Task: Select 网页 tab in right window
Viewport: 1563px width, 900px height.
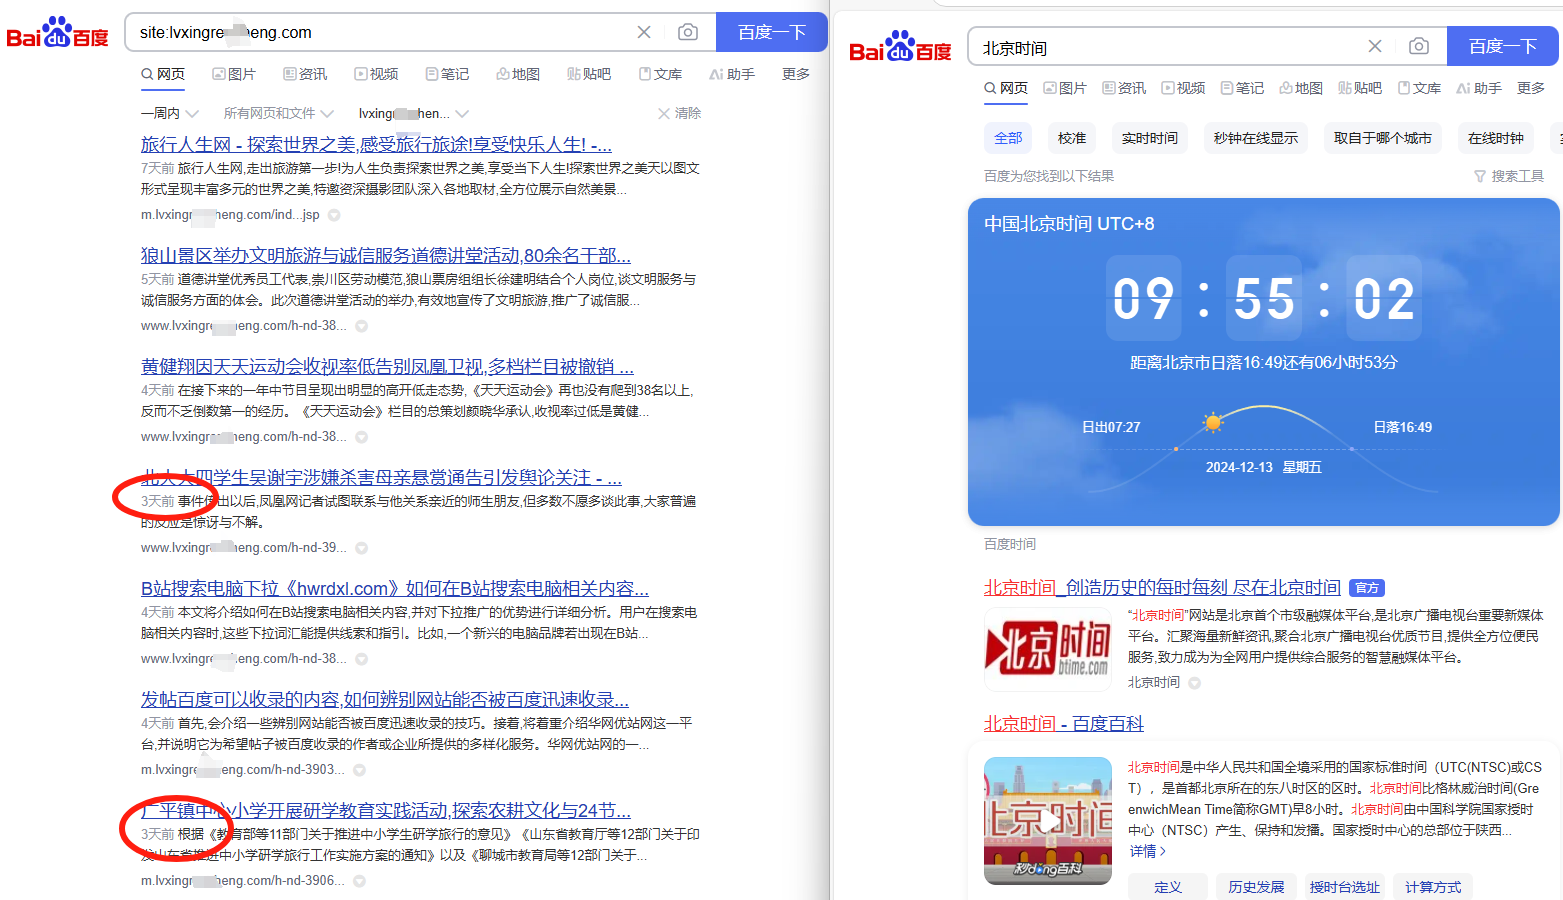Action: pyautogui.click(x=1006, y=88)
